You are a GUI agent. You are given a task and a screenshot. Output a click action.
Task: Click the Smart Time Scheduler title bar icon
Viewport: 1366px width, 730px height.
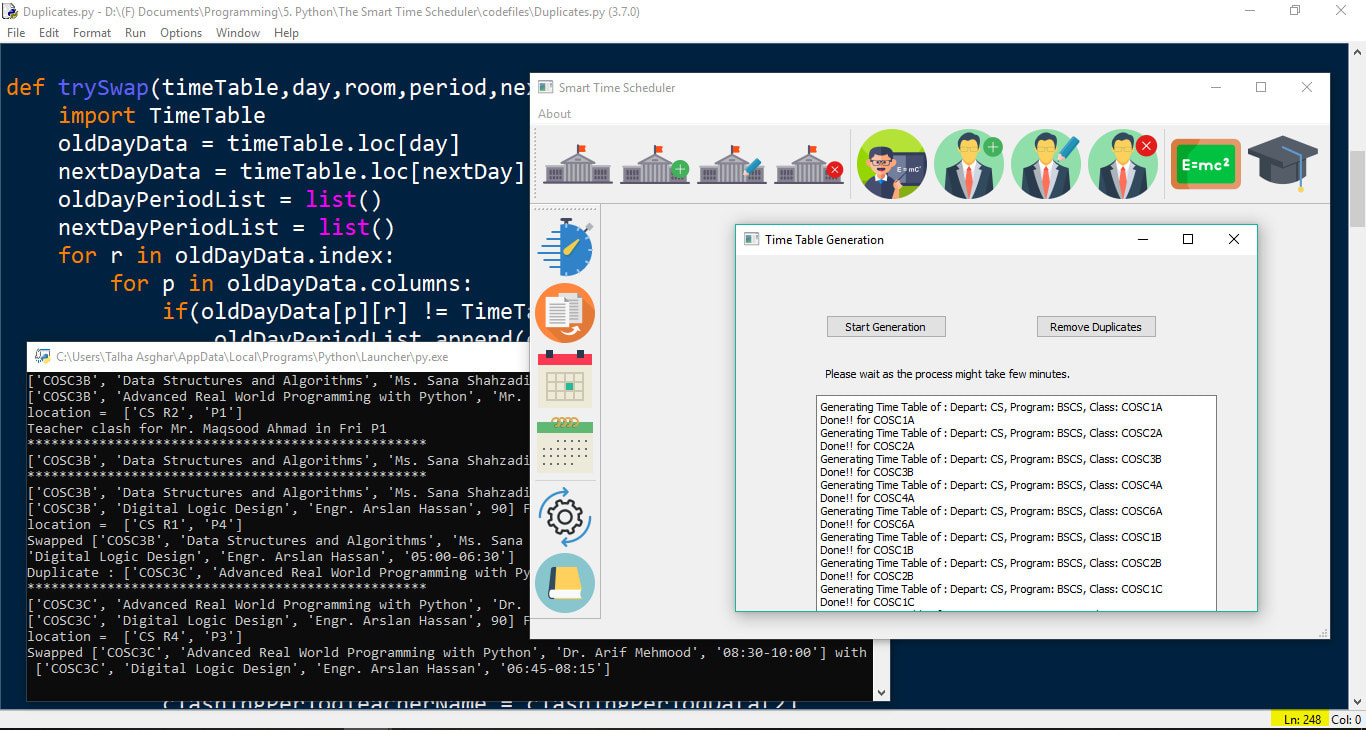tap(545, 88)
